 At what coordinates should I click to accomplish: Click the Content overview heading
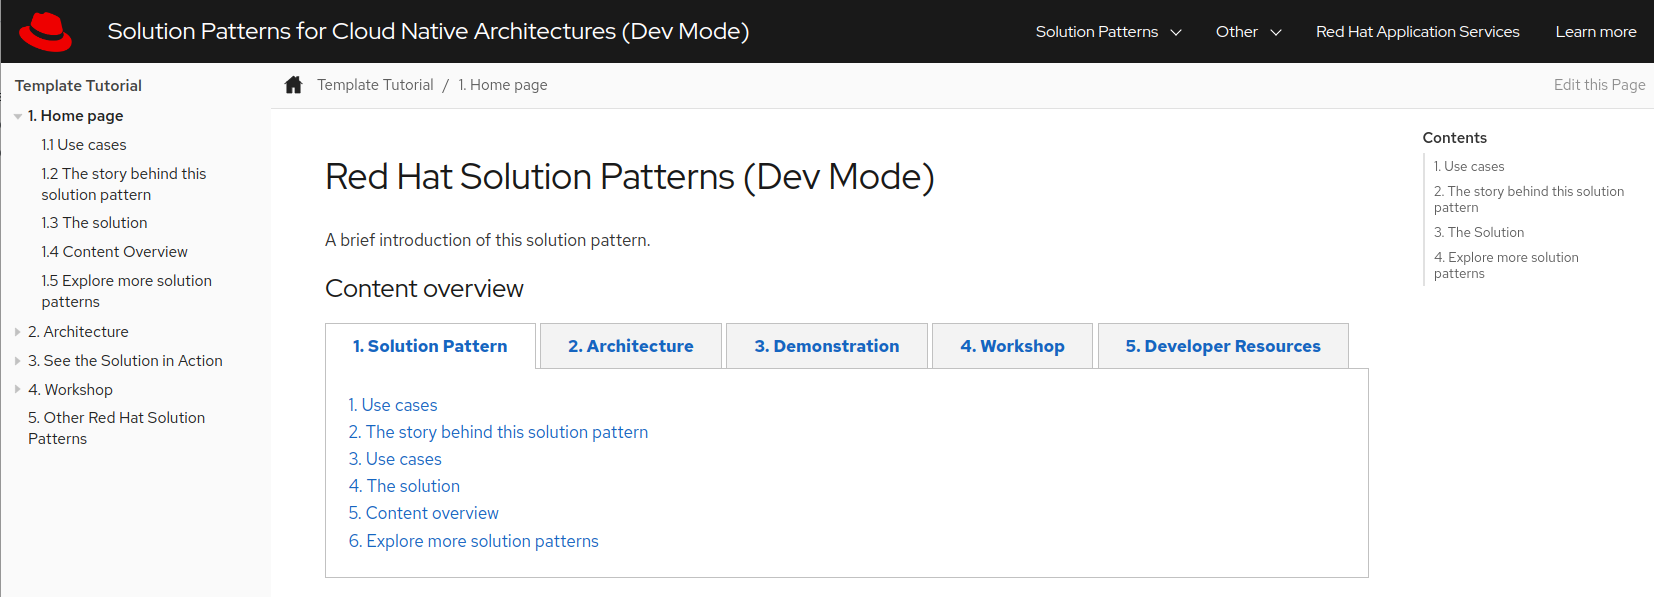[x=424, y=289]
